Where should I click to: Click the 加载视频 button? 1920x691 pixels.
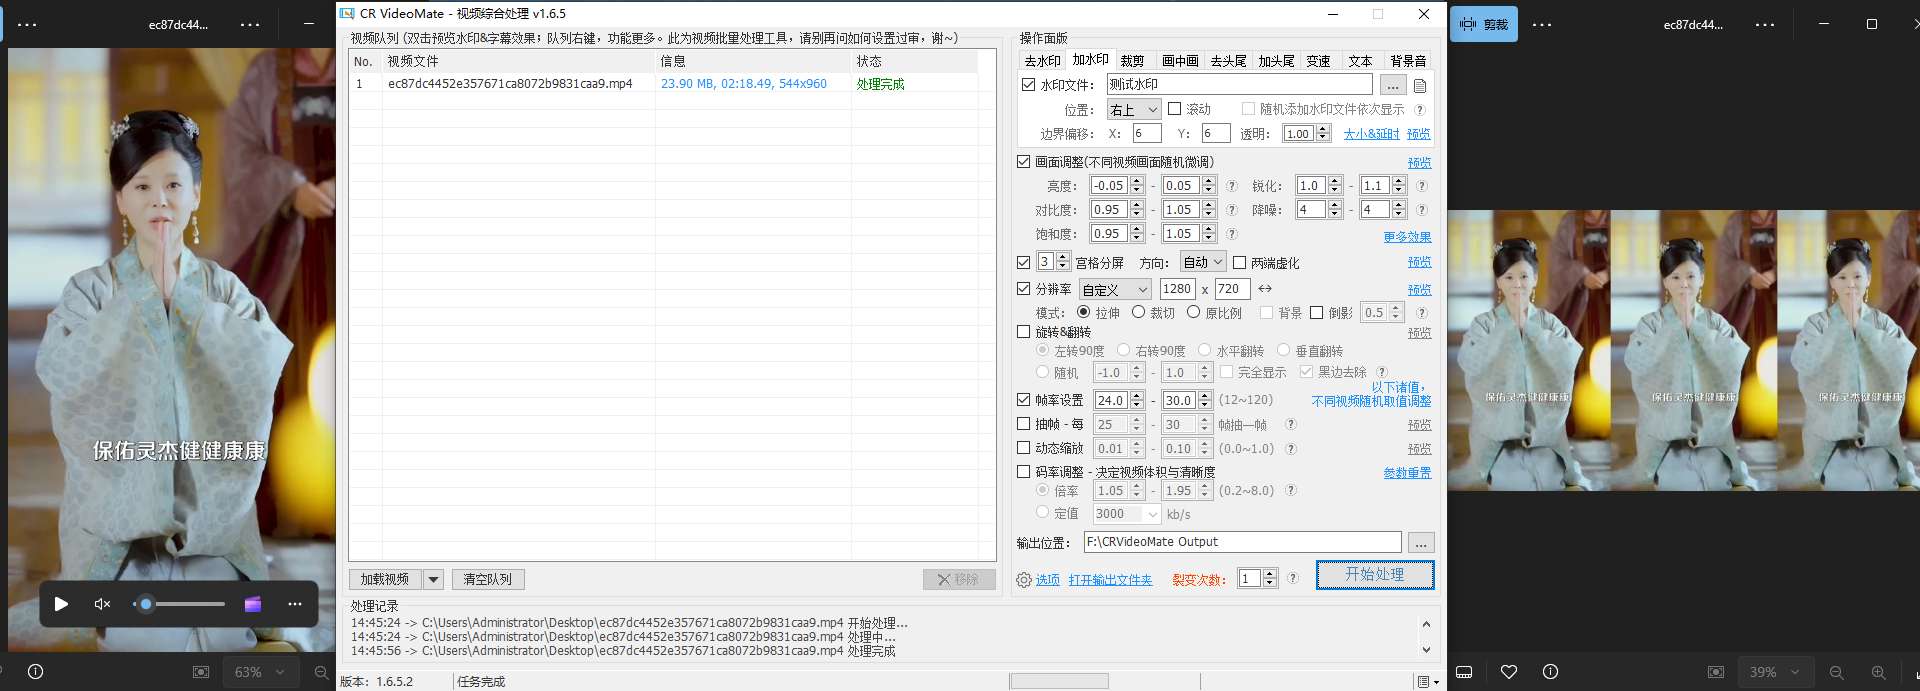tap(385, 579)
